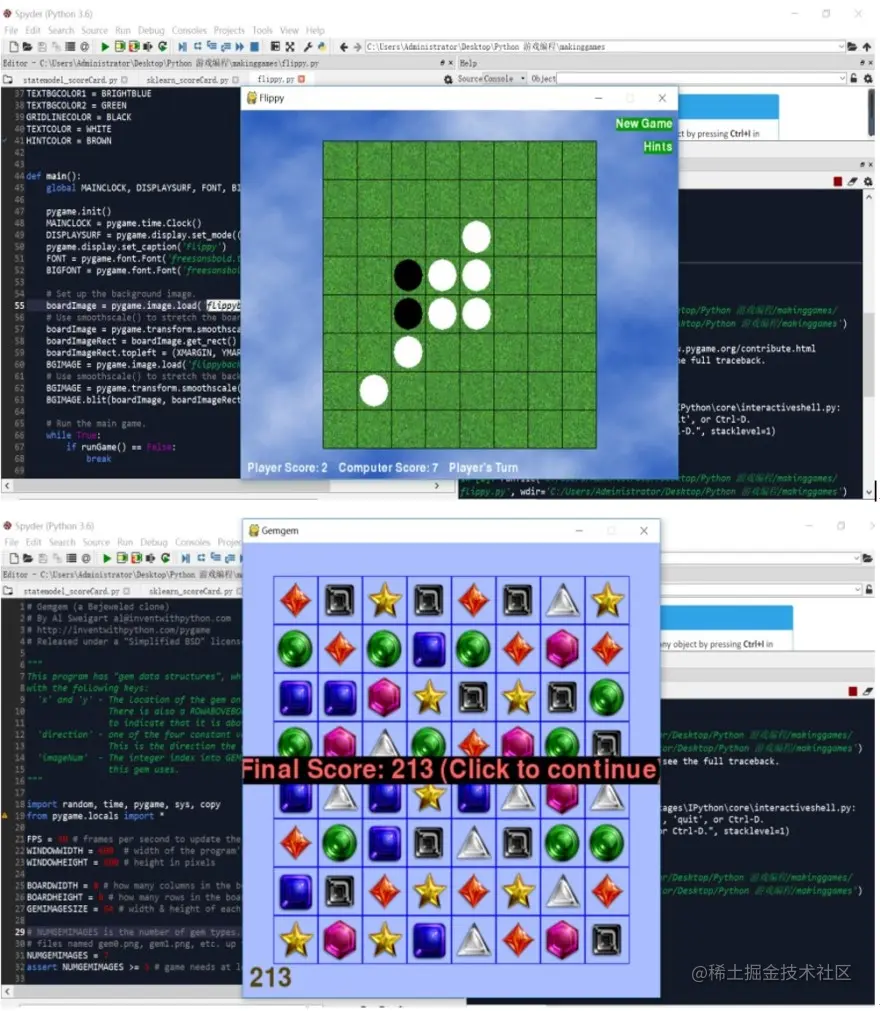Click "import random, time, pygame" code line
This screenshot has width=880, height=1011.
(x=124, y=804)
